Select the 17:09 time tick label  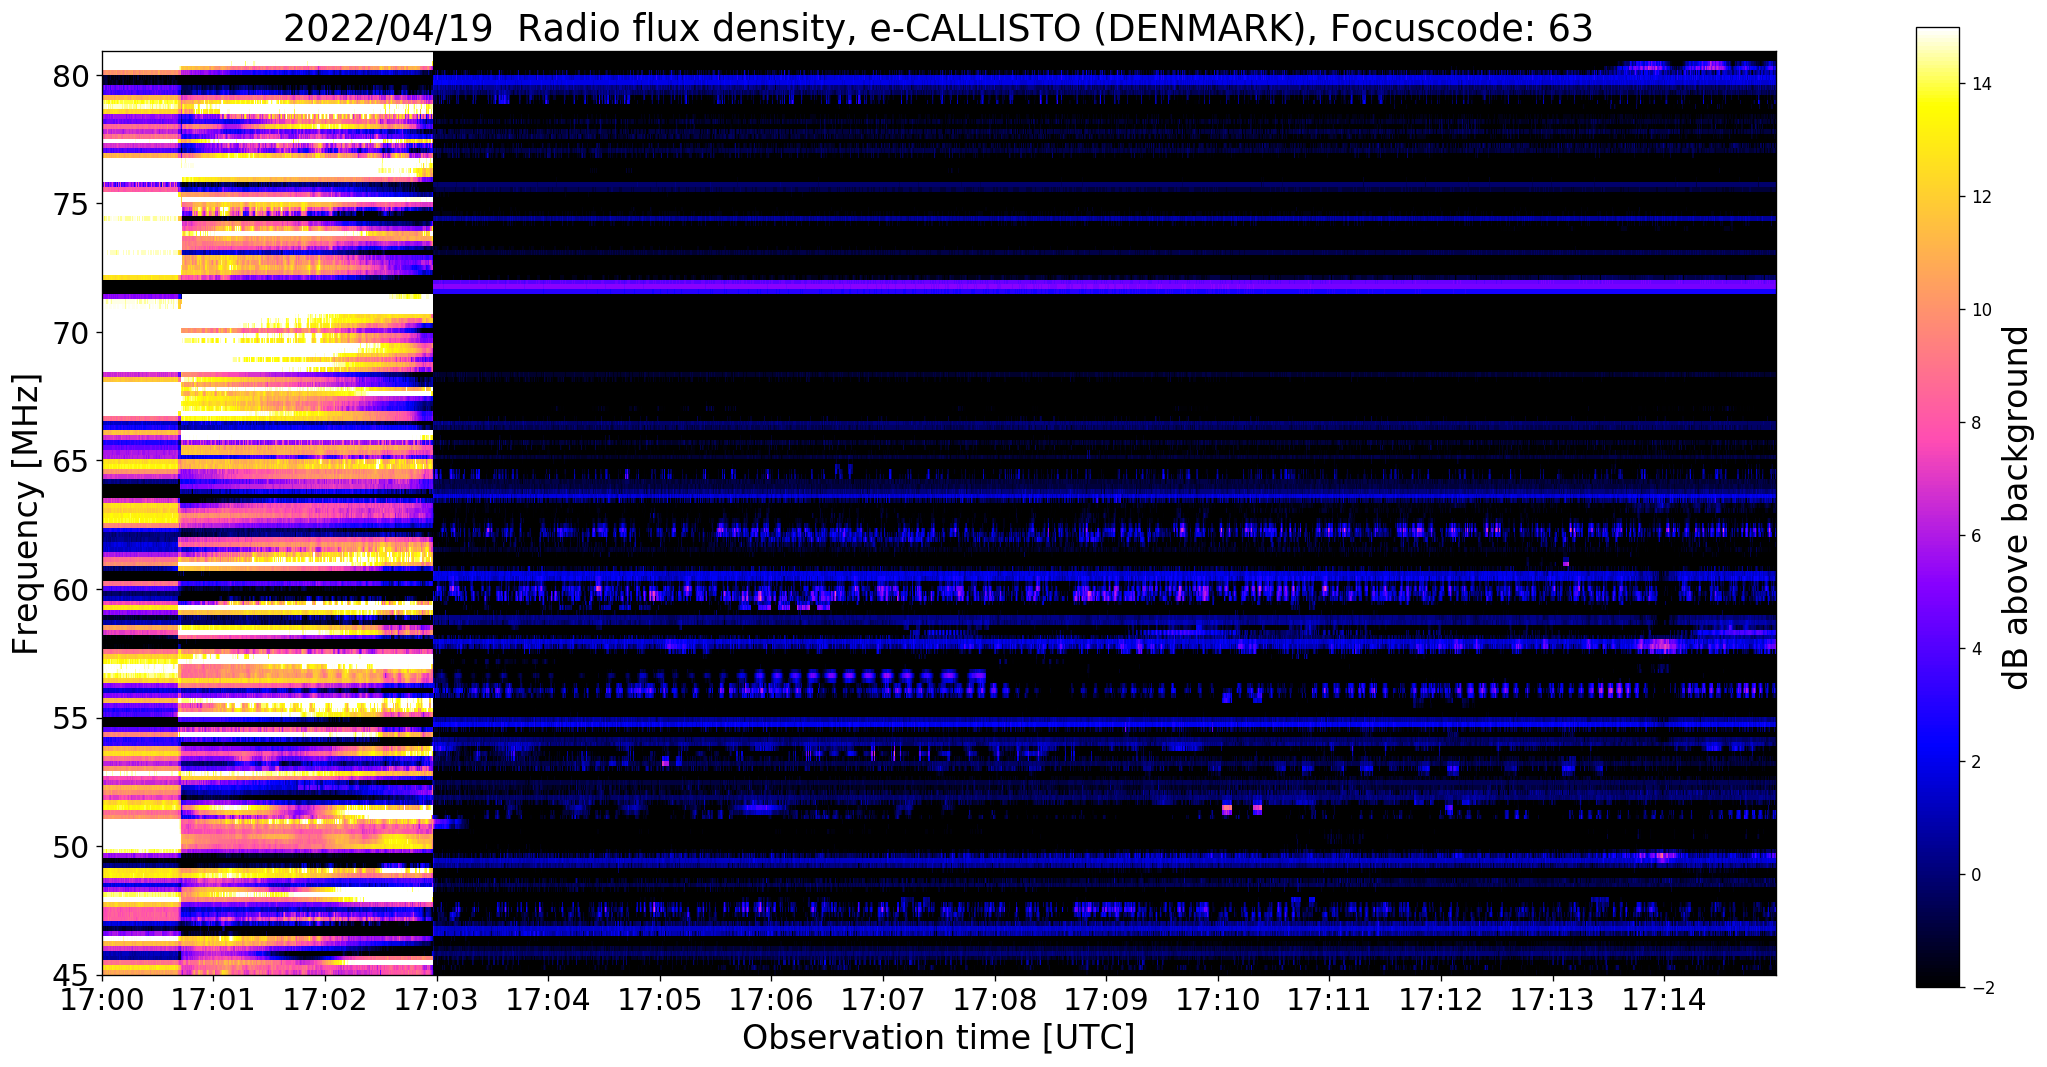coord(1106,1000)
